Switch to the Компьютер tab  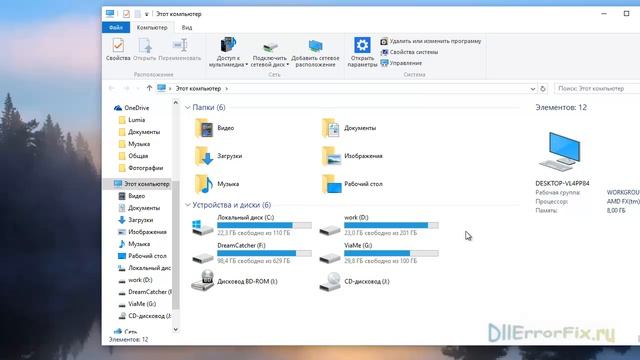point(152,27)
